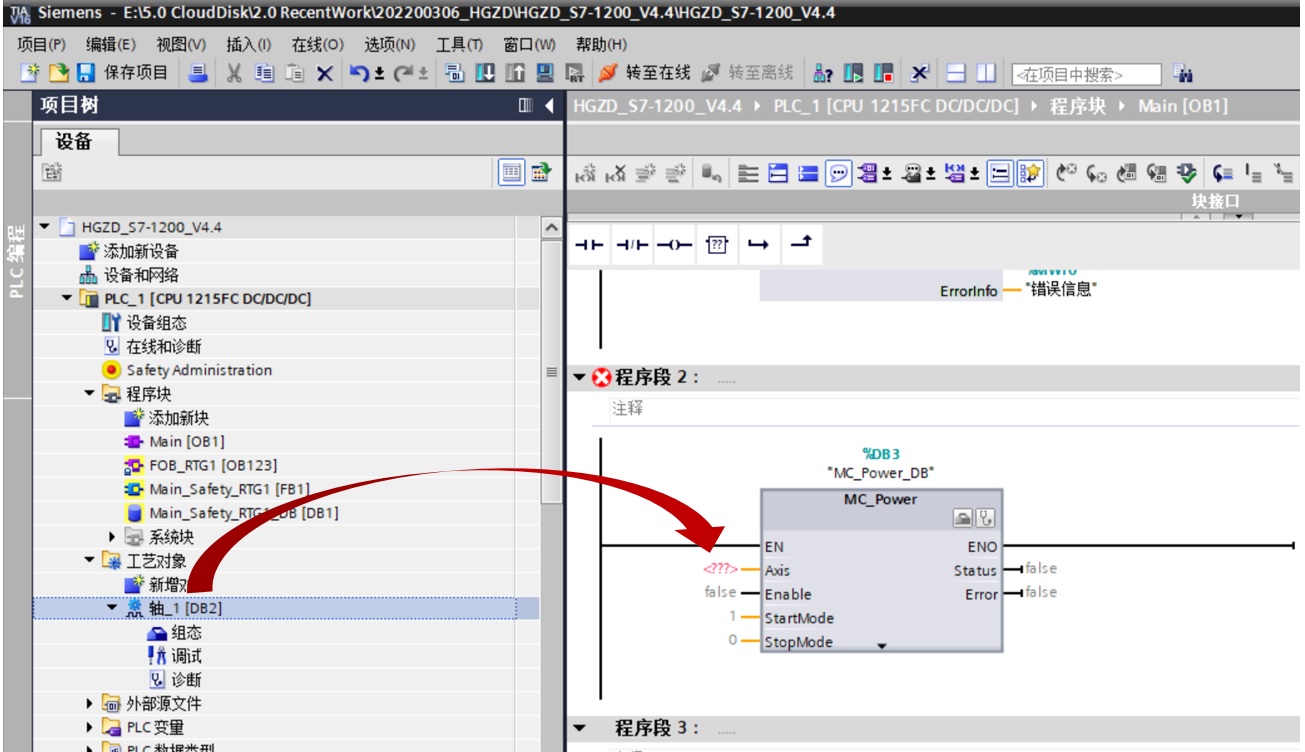1305x752 pixels.
Task: Click the project search input field
Action: coord(1086,74)
